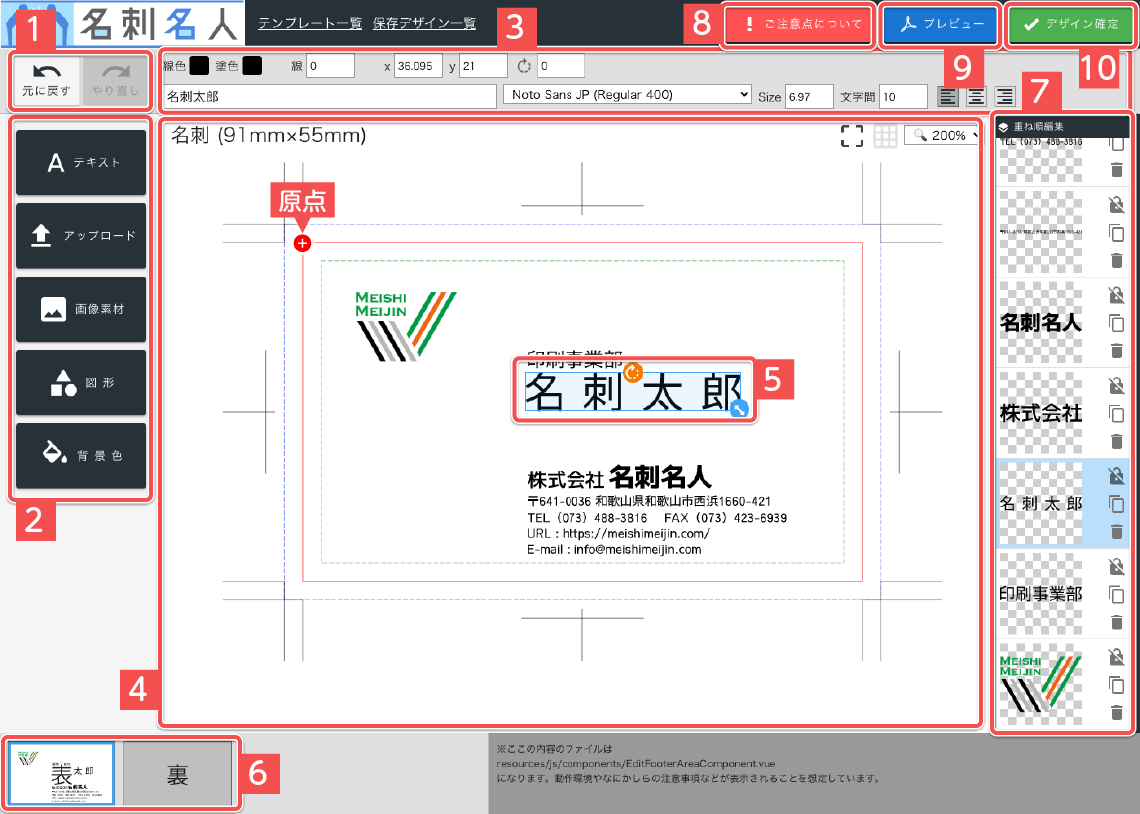Click the 線 line width field
This screenshot has width=1140, height=814.
[330, 66]
